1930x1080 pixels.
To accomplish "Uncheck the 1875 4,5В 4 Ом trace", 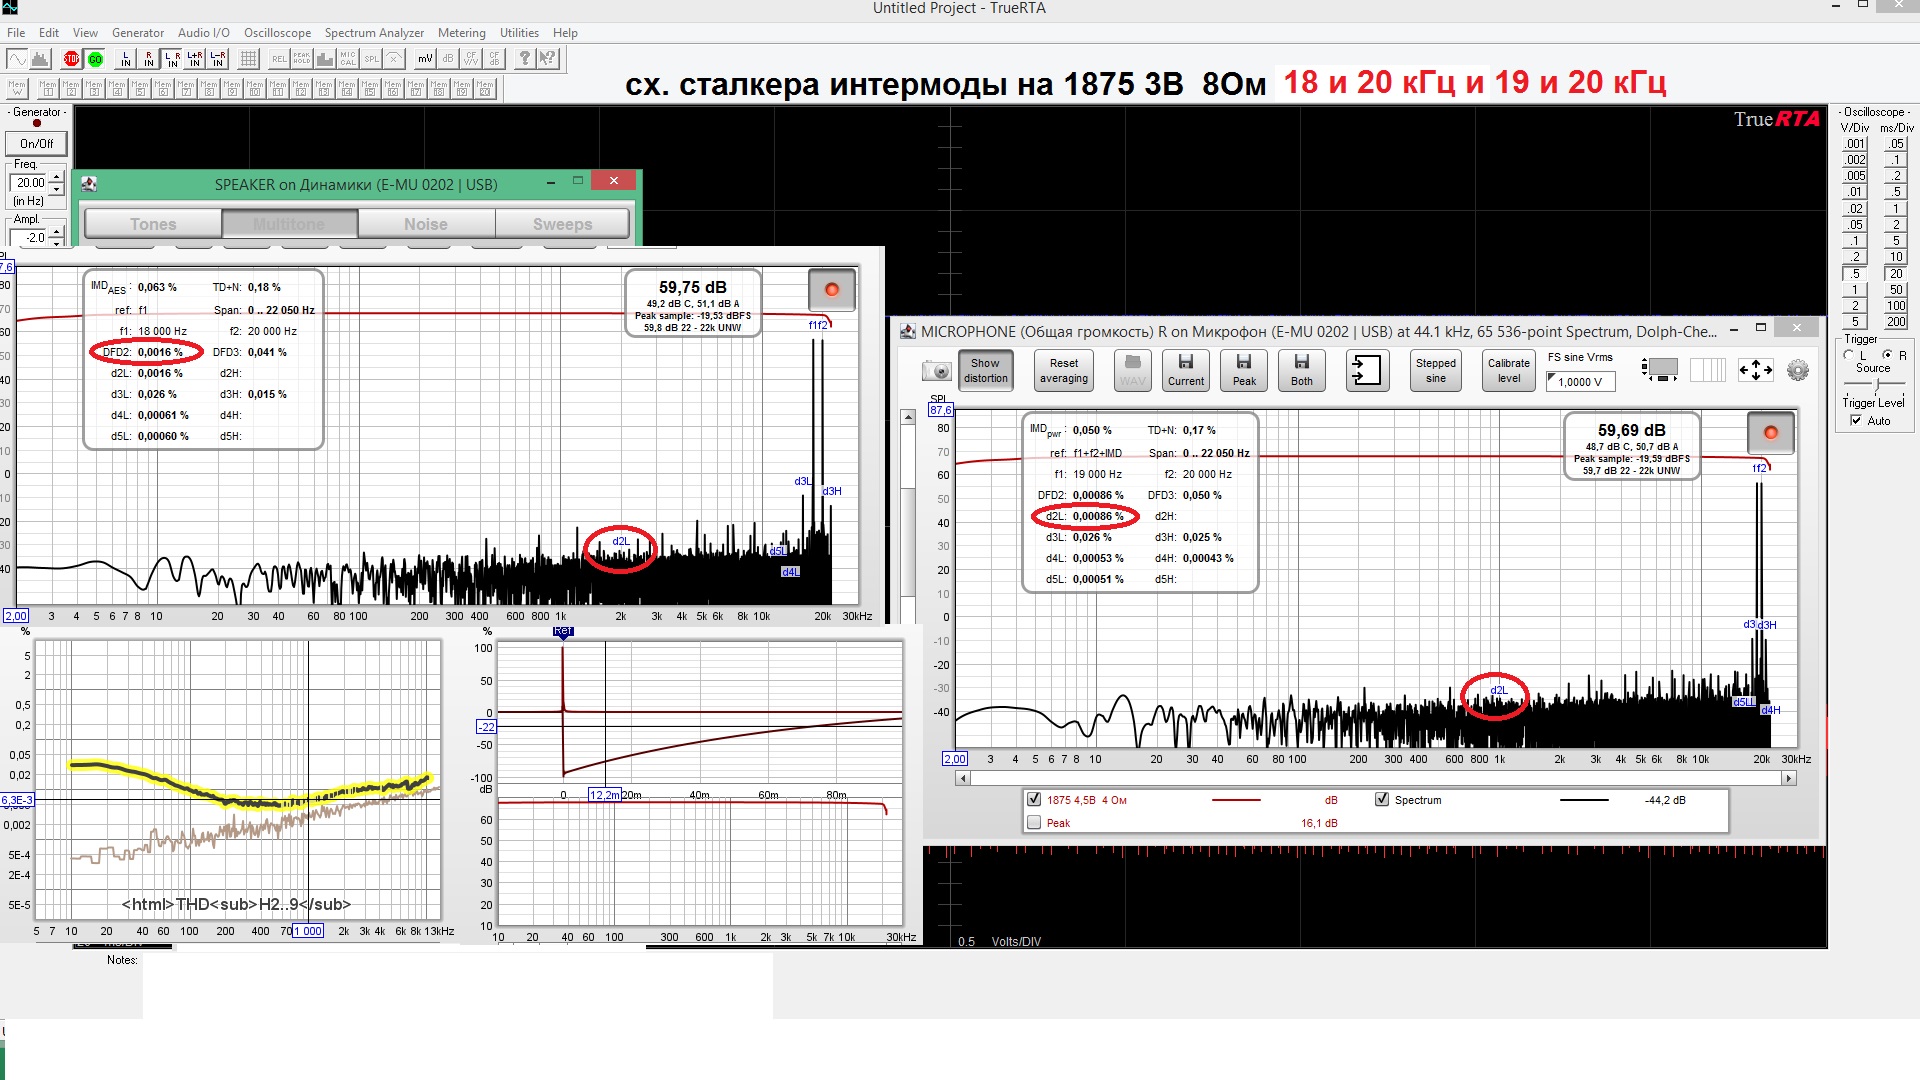I will 1034,799.
